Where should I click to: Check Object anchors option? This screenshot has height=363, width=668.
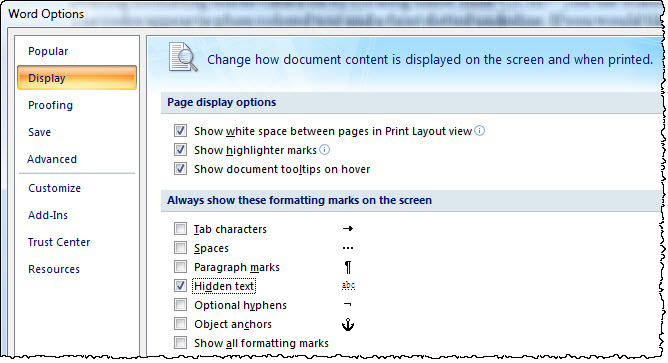pyautogui.click(x=180, y=324)
